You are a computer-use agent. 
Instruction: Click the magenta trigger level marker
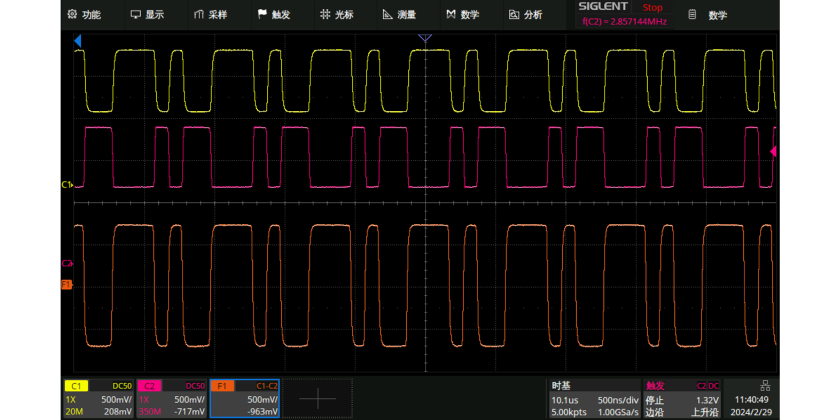772,151
